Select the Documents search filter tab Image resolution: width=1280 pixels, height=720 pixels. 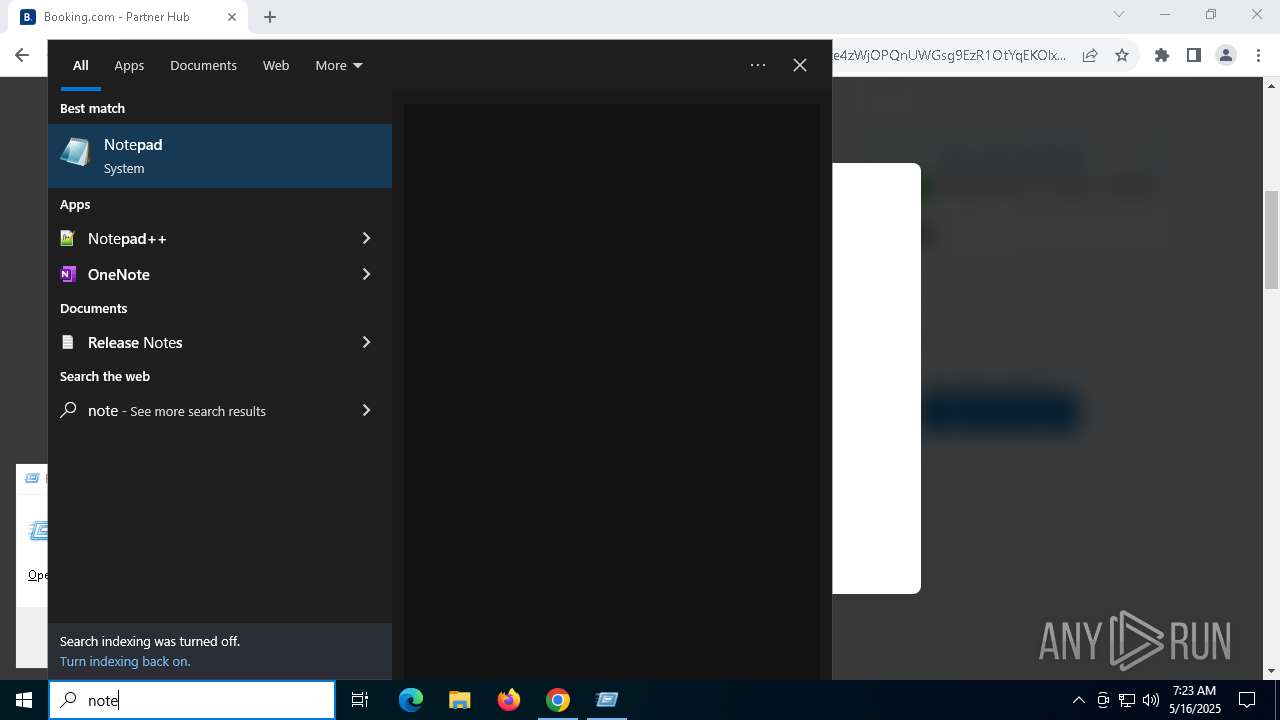coord(203,65)
